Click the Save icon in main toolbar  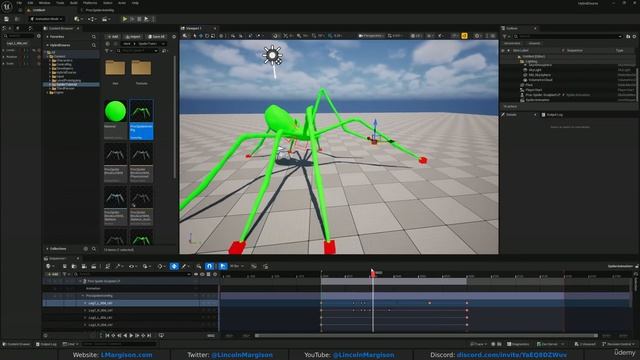[x=7, y=19]
